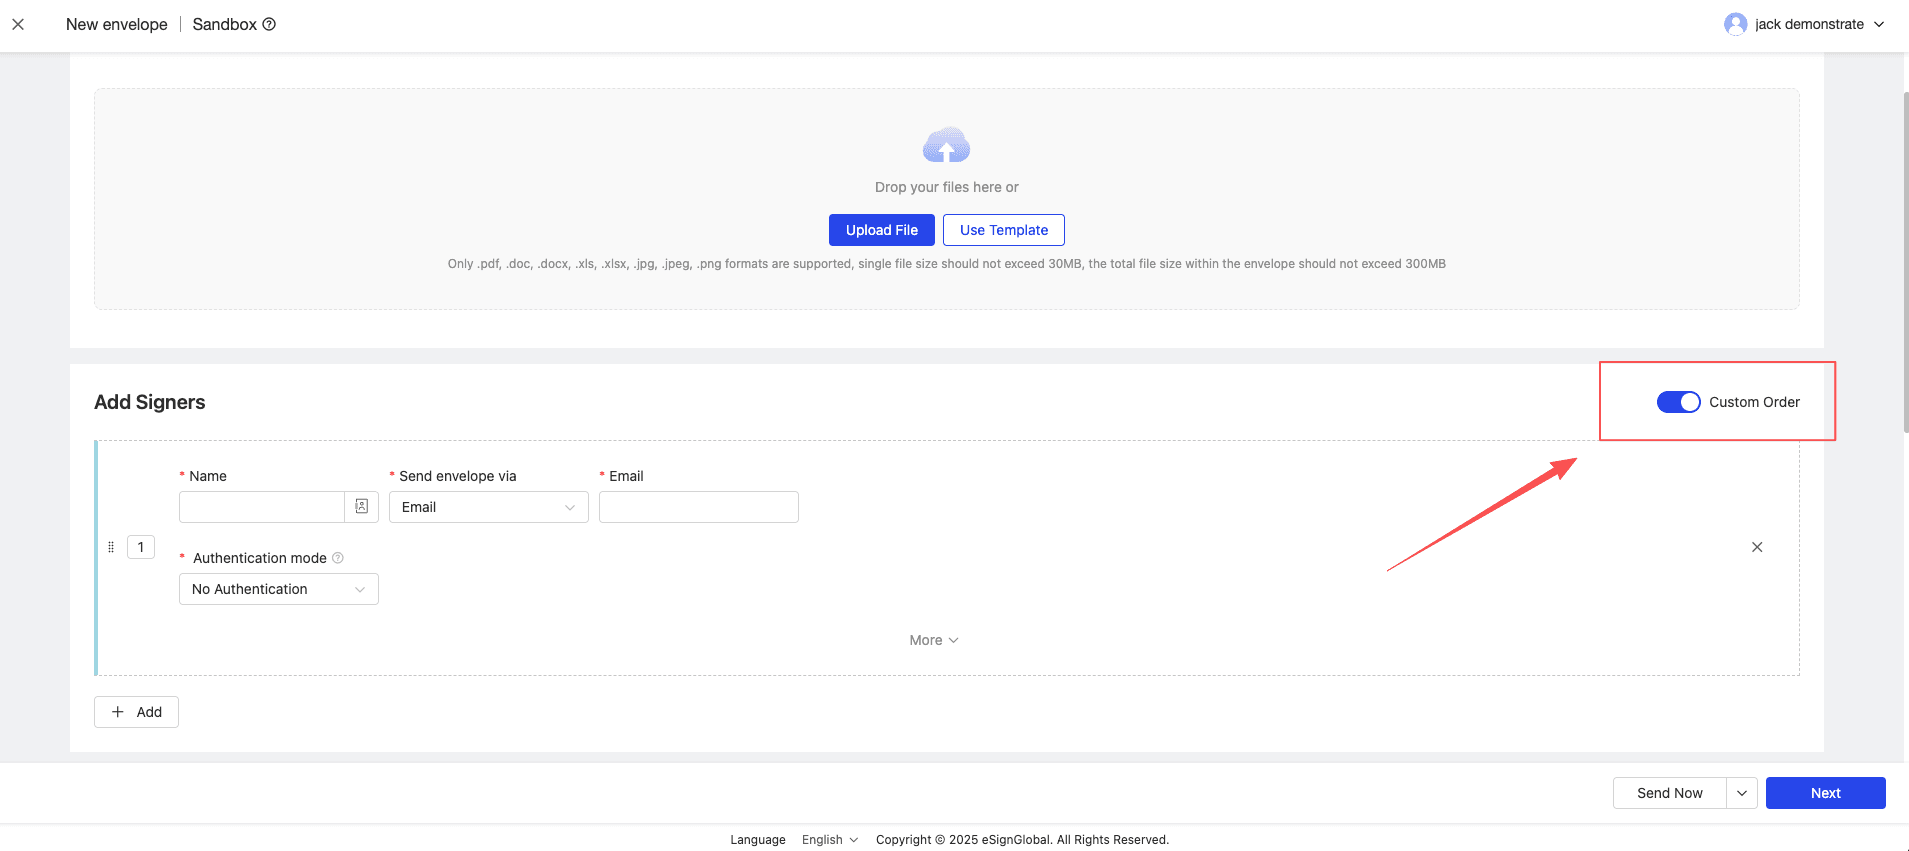Click the plus Add signer button

coord(136,712)
